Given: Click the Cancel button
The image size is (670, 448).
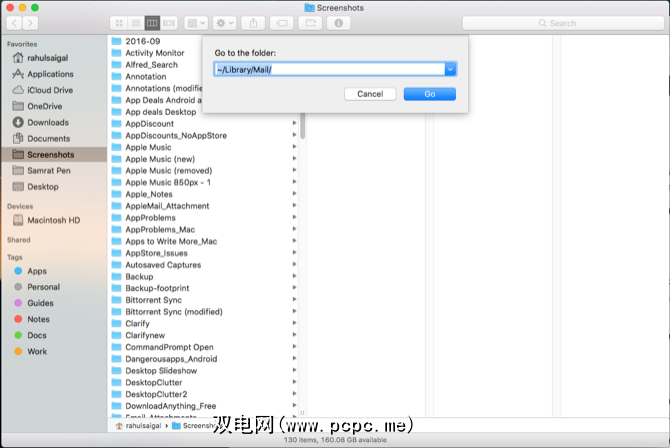Looking at the screenshot, I should coord(370,94).
